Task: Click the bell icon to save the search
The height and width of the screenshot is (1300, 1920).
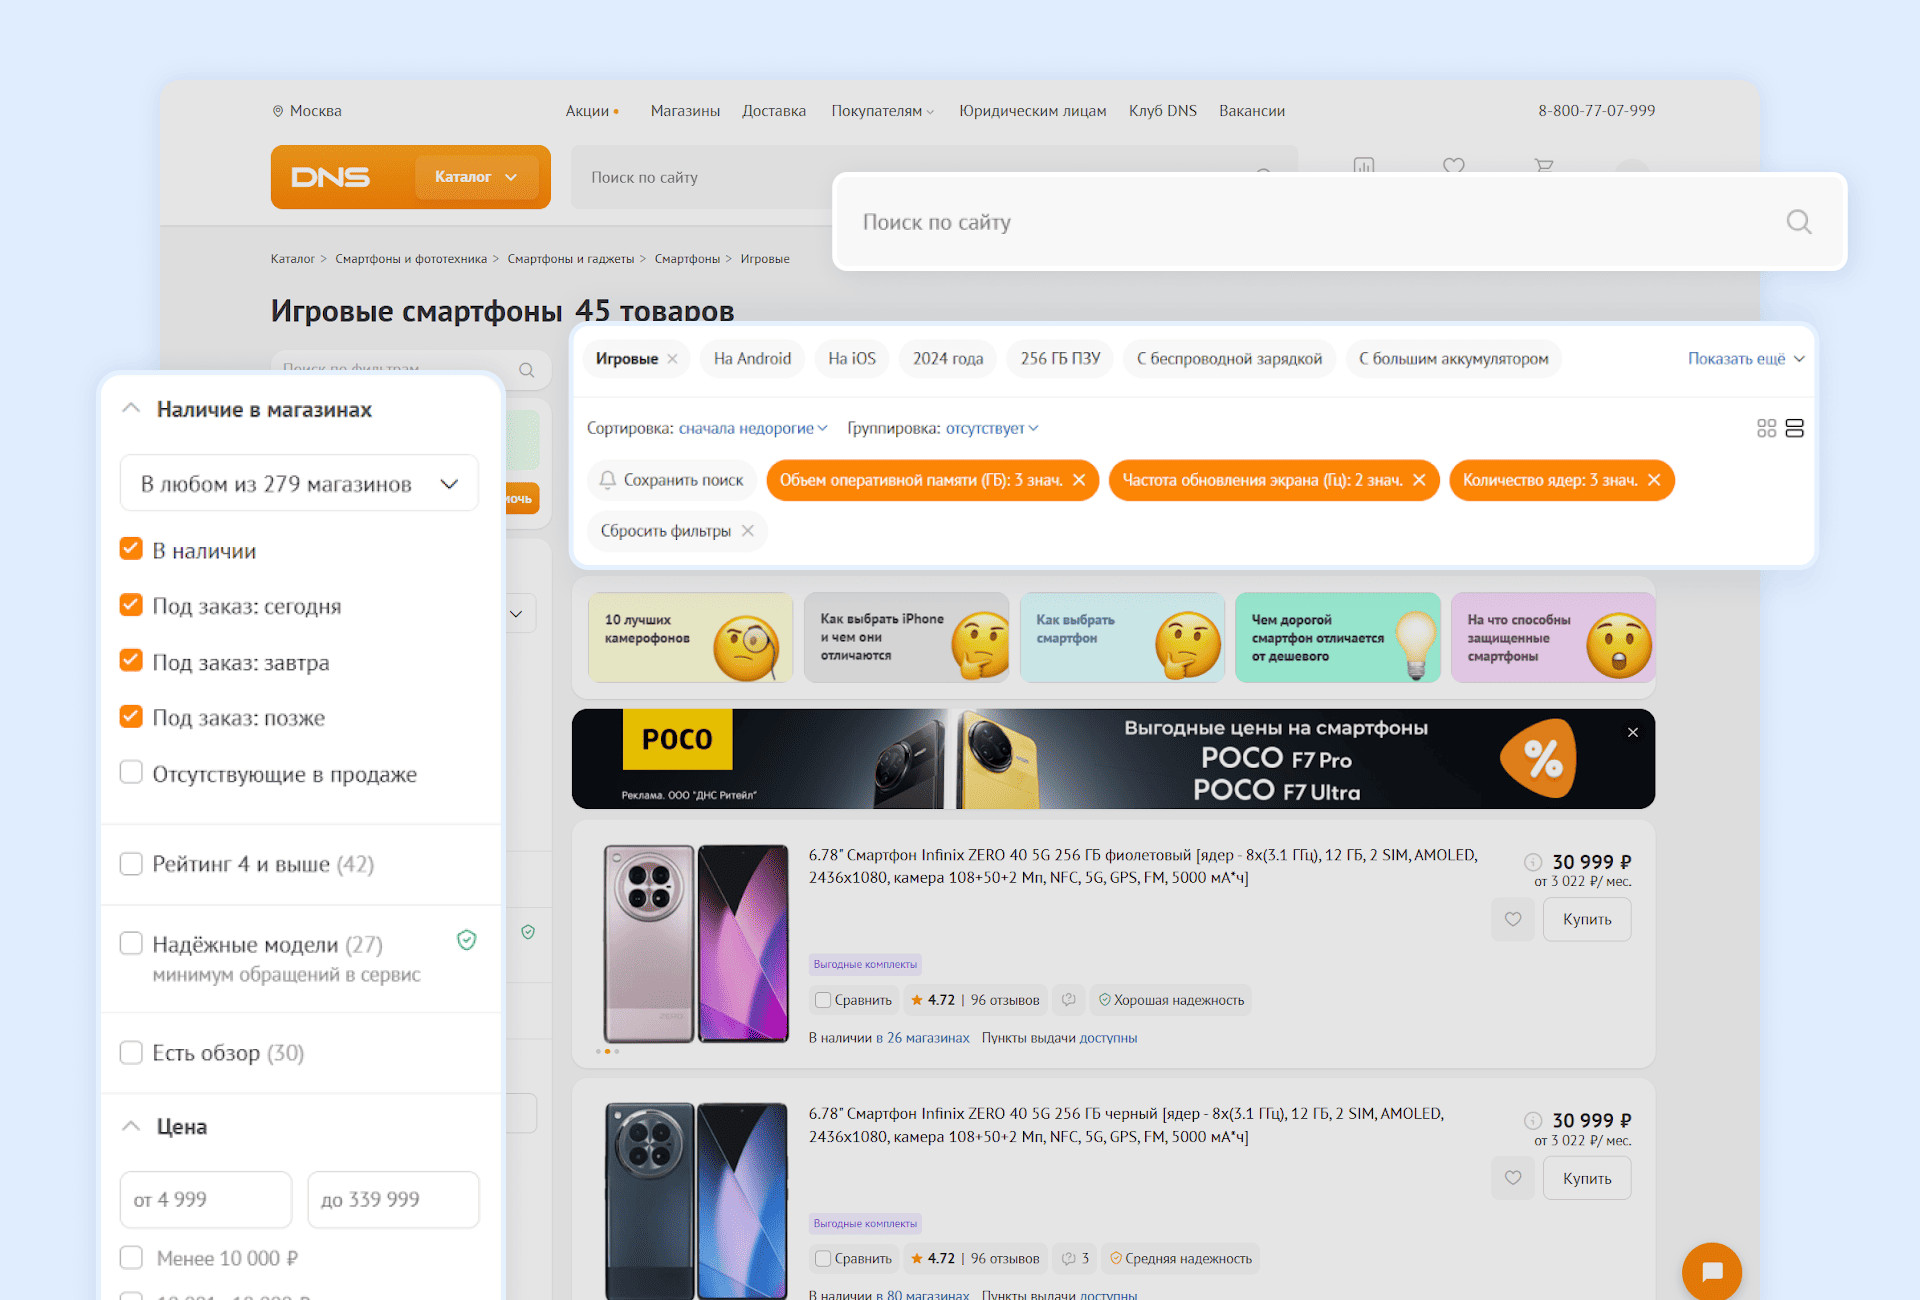Action: tap(607, 480)
